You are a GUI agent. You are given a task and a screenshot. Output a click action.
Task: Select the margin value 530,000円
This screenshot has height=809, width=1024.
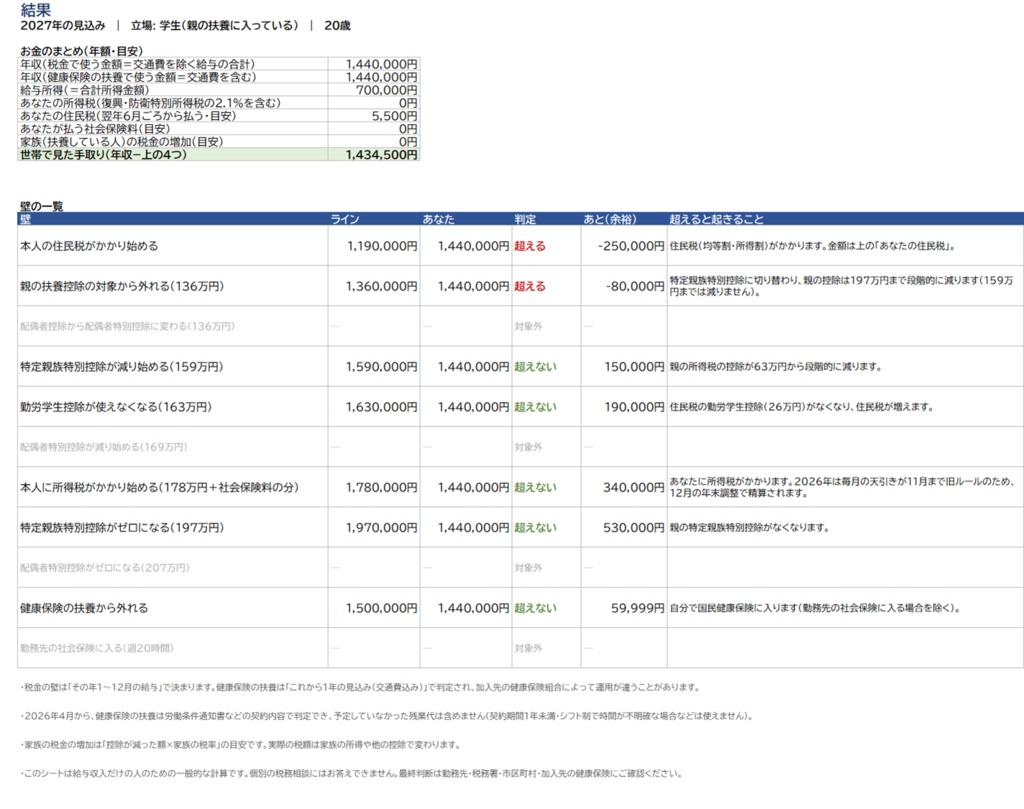(x=633, y=528)
